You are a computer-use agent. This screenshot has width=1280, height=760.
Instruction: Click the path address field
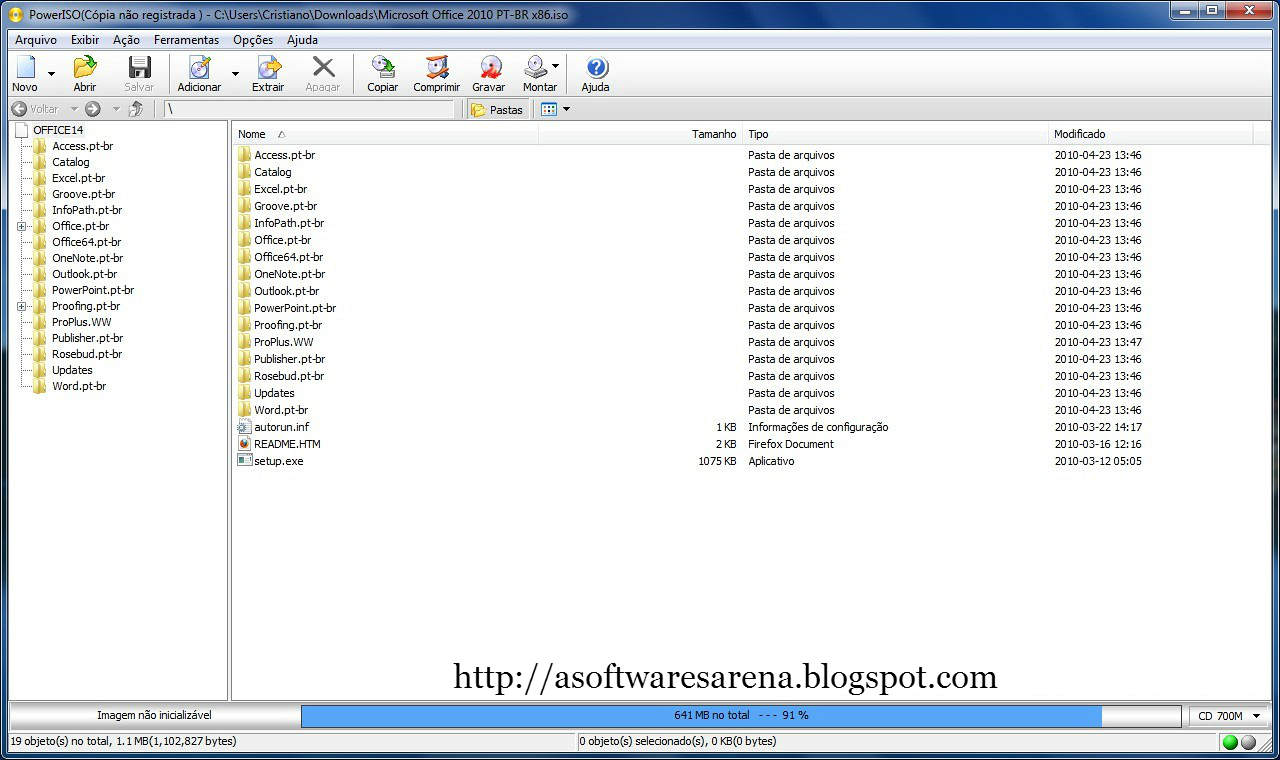309,109
